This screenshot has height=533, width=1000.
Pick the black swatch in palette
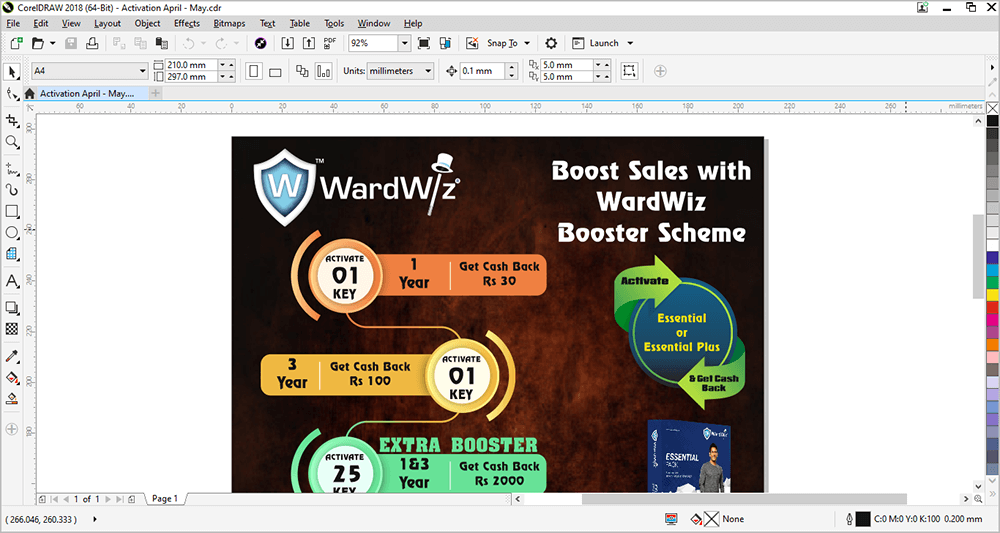[993, 120]
